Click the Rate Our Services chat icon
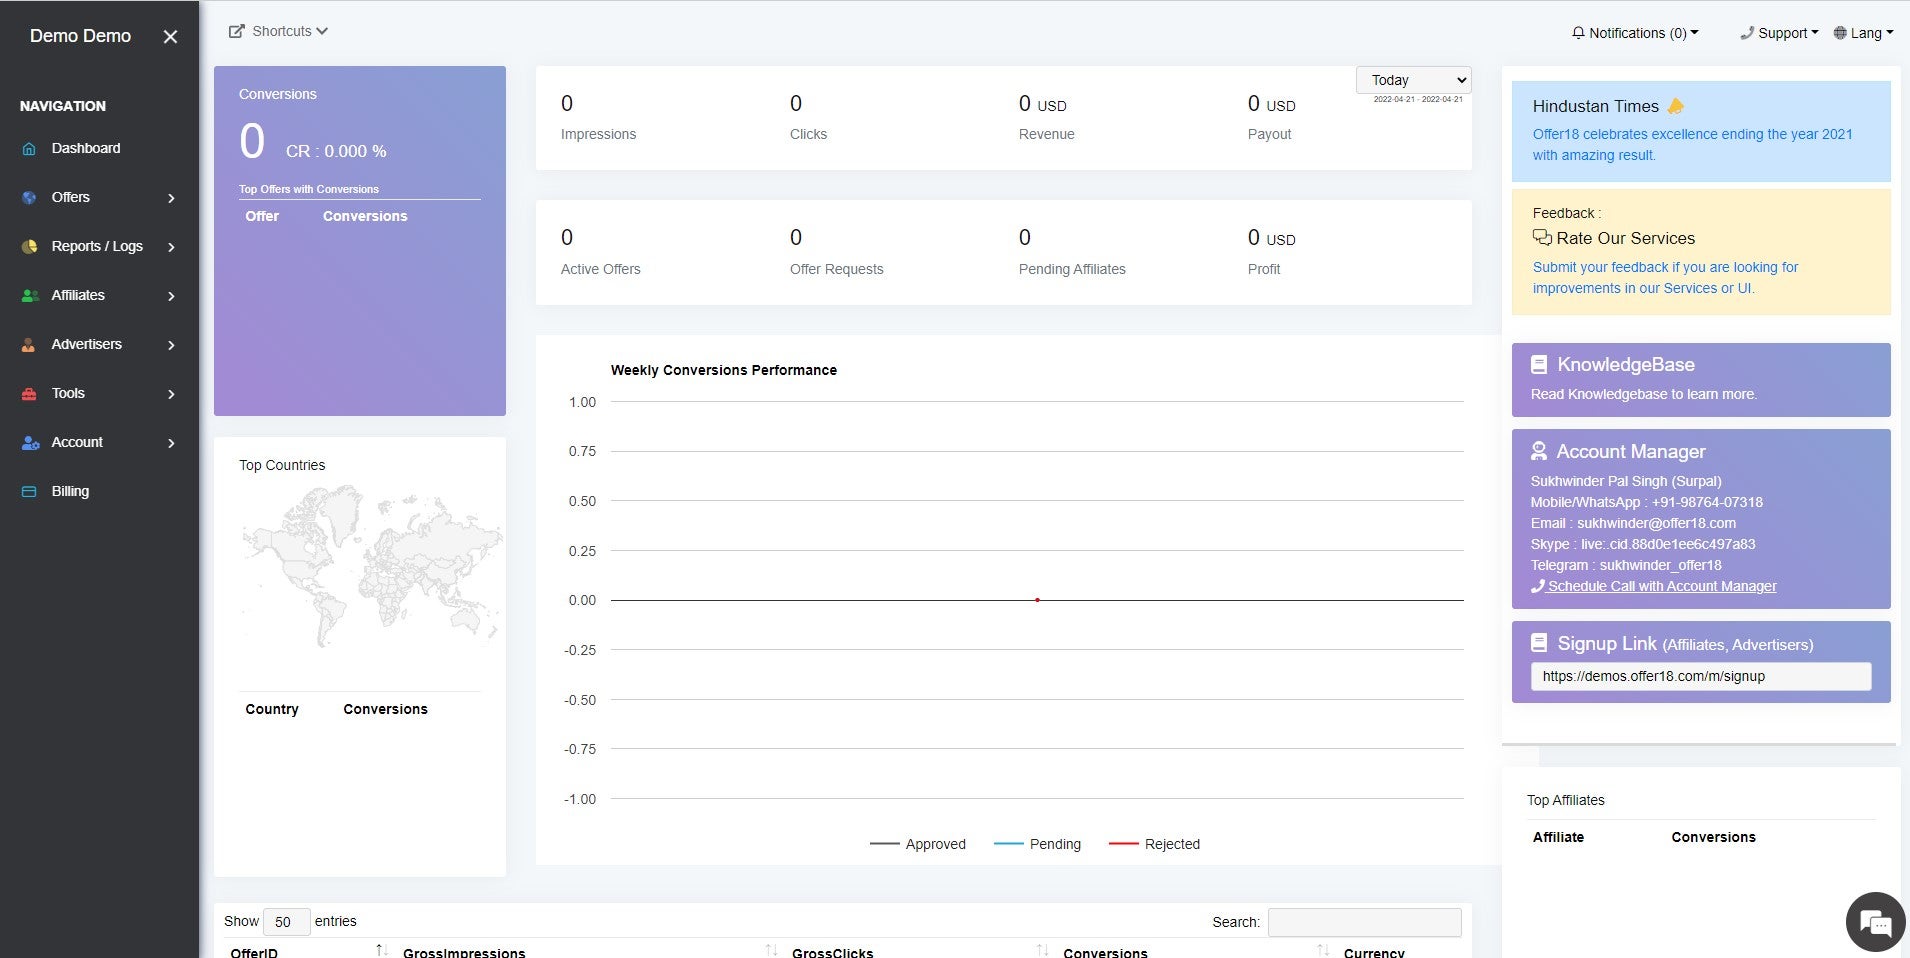The width and height of the screenshot is (1910, 958). (1542, 238)
